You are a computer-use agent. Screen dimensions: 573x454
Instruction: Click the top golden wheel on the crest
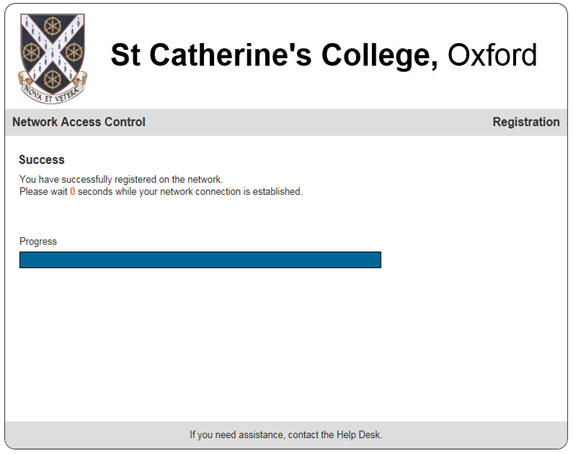(53, 26)
